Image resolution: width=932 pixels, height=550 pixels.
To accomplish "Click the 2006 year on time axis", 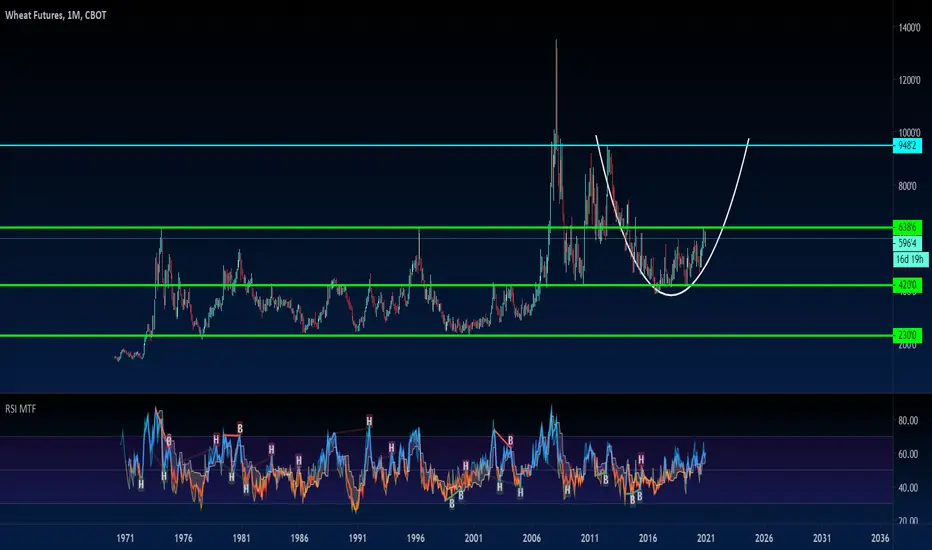I will point(531,538).
